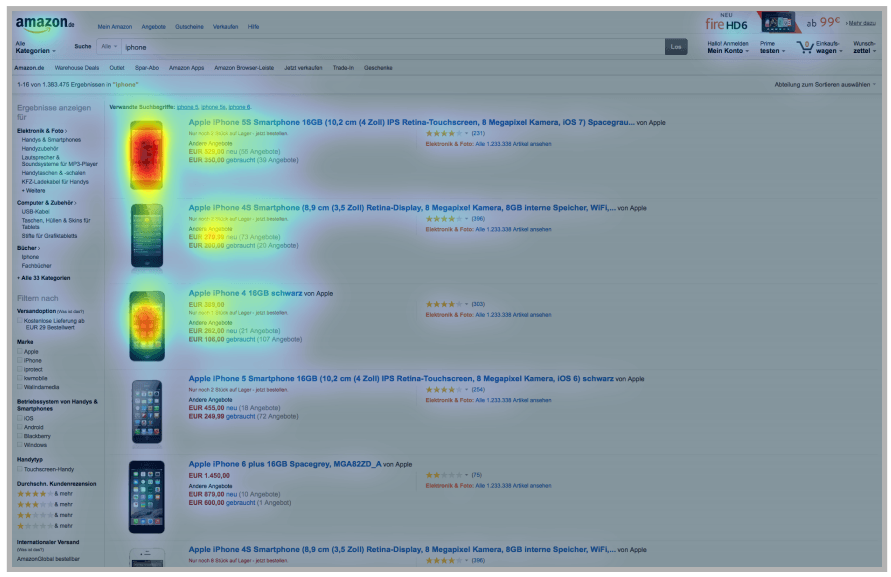Enable the iOS operating system filter
Image resolution: width=891 pixels, height=577 pixels.
pos(19,417)
